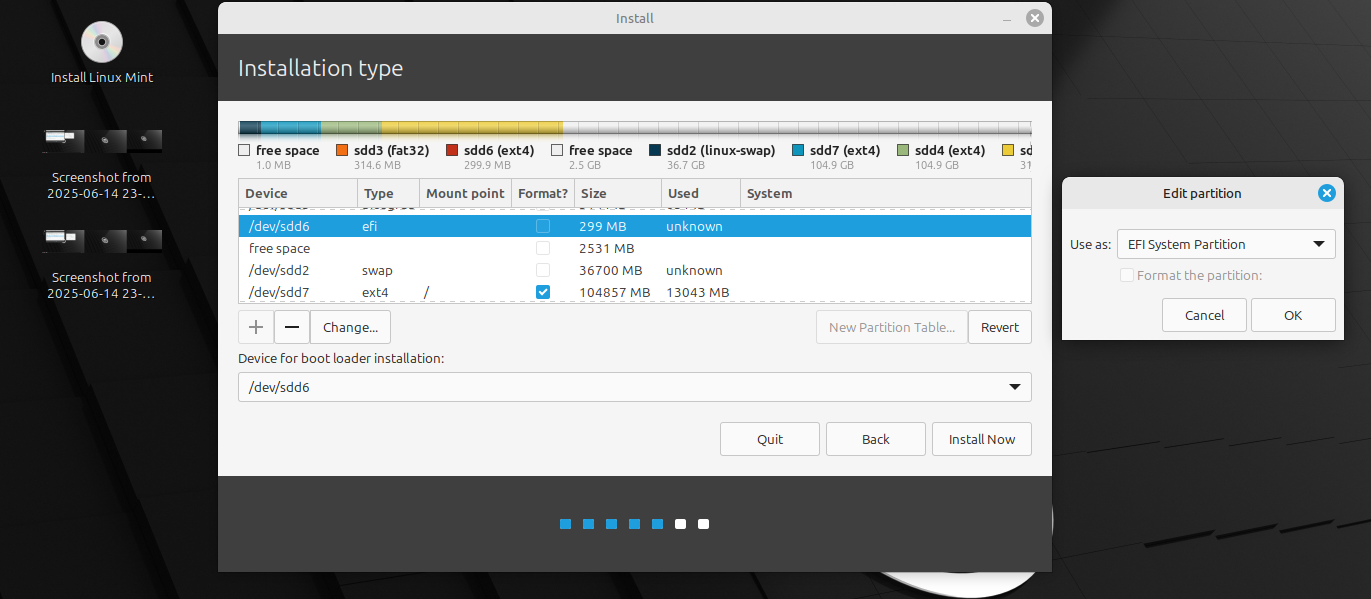Click the Type column header
The image size is (1371, 599).
coord(389,193)
